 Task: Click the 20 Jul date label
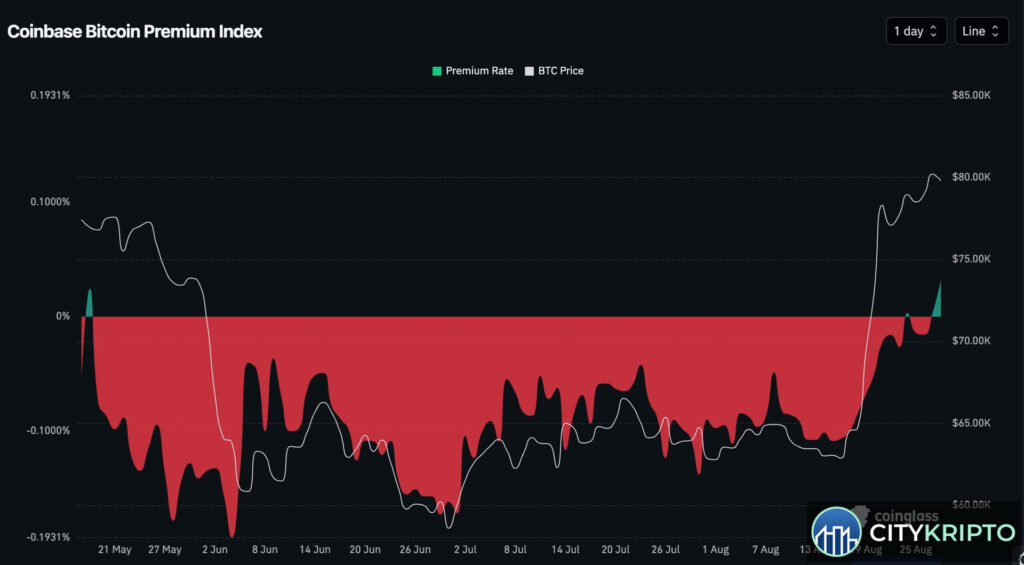[x=615, y=550]
